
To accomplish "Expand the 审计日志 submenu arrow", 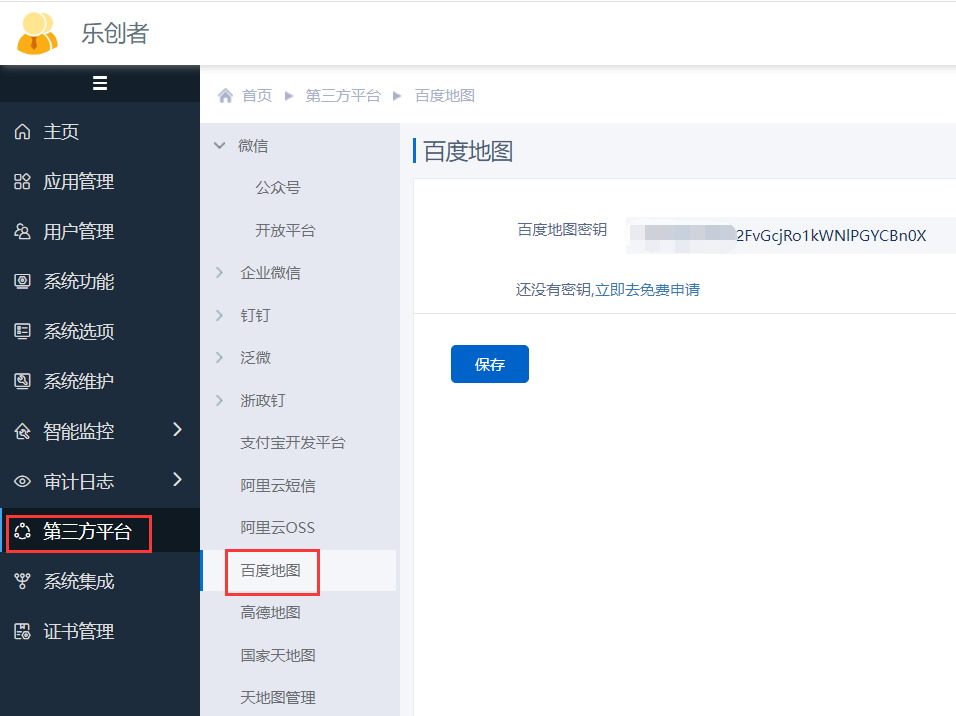I will tap(177, 480).
